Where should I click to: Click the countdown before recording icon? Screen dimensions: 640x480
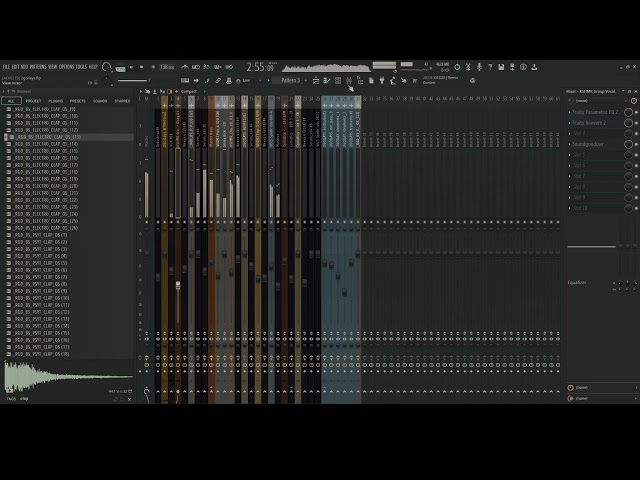[207, 67]
